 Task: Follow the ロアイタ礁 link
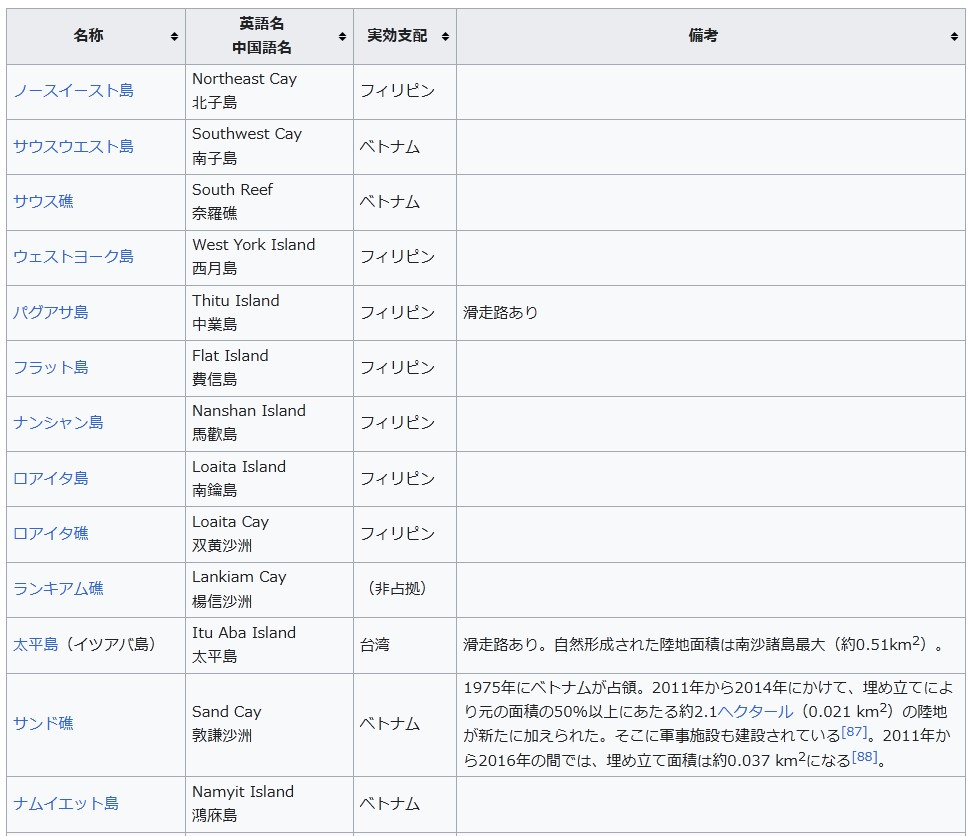coord(51,533)
